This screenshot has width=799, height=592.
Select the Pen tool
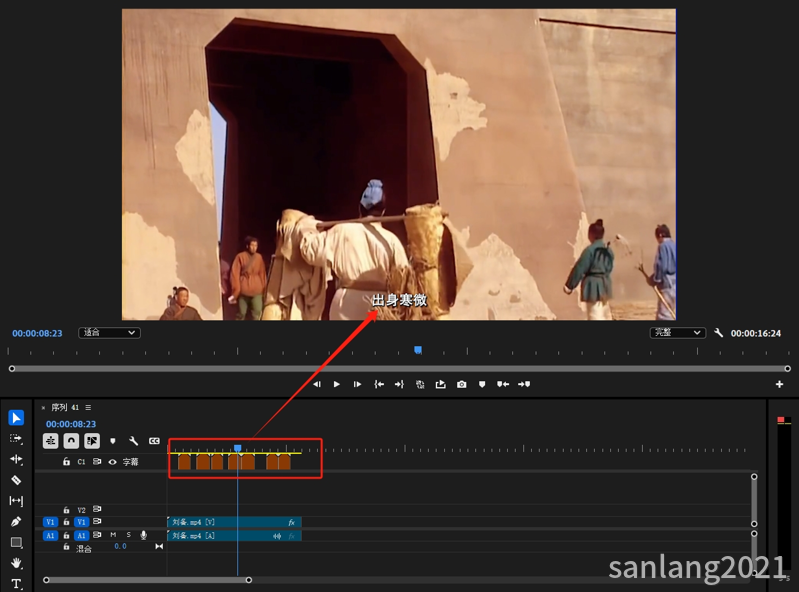(x=16, y=522)
